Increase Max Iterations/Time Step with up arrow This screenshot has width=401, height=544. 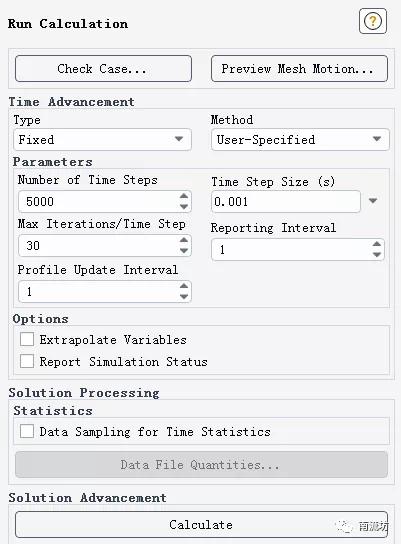pos(184,240)
